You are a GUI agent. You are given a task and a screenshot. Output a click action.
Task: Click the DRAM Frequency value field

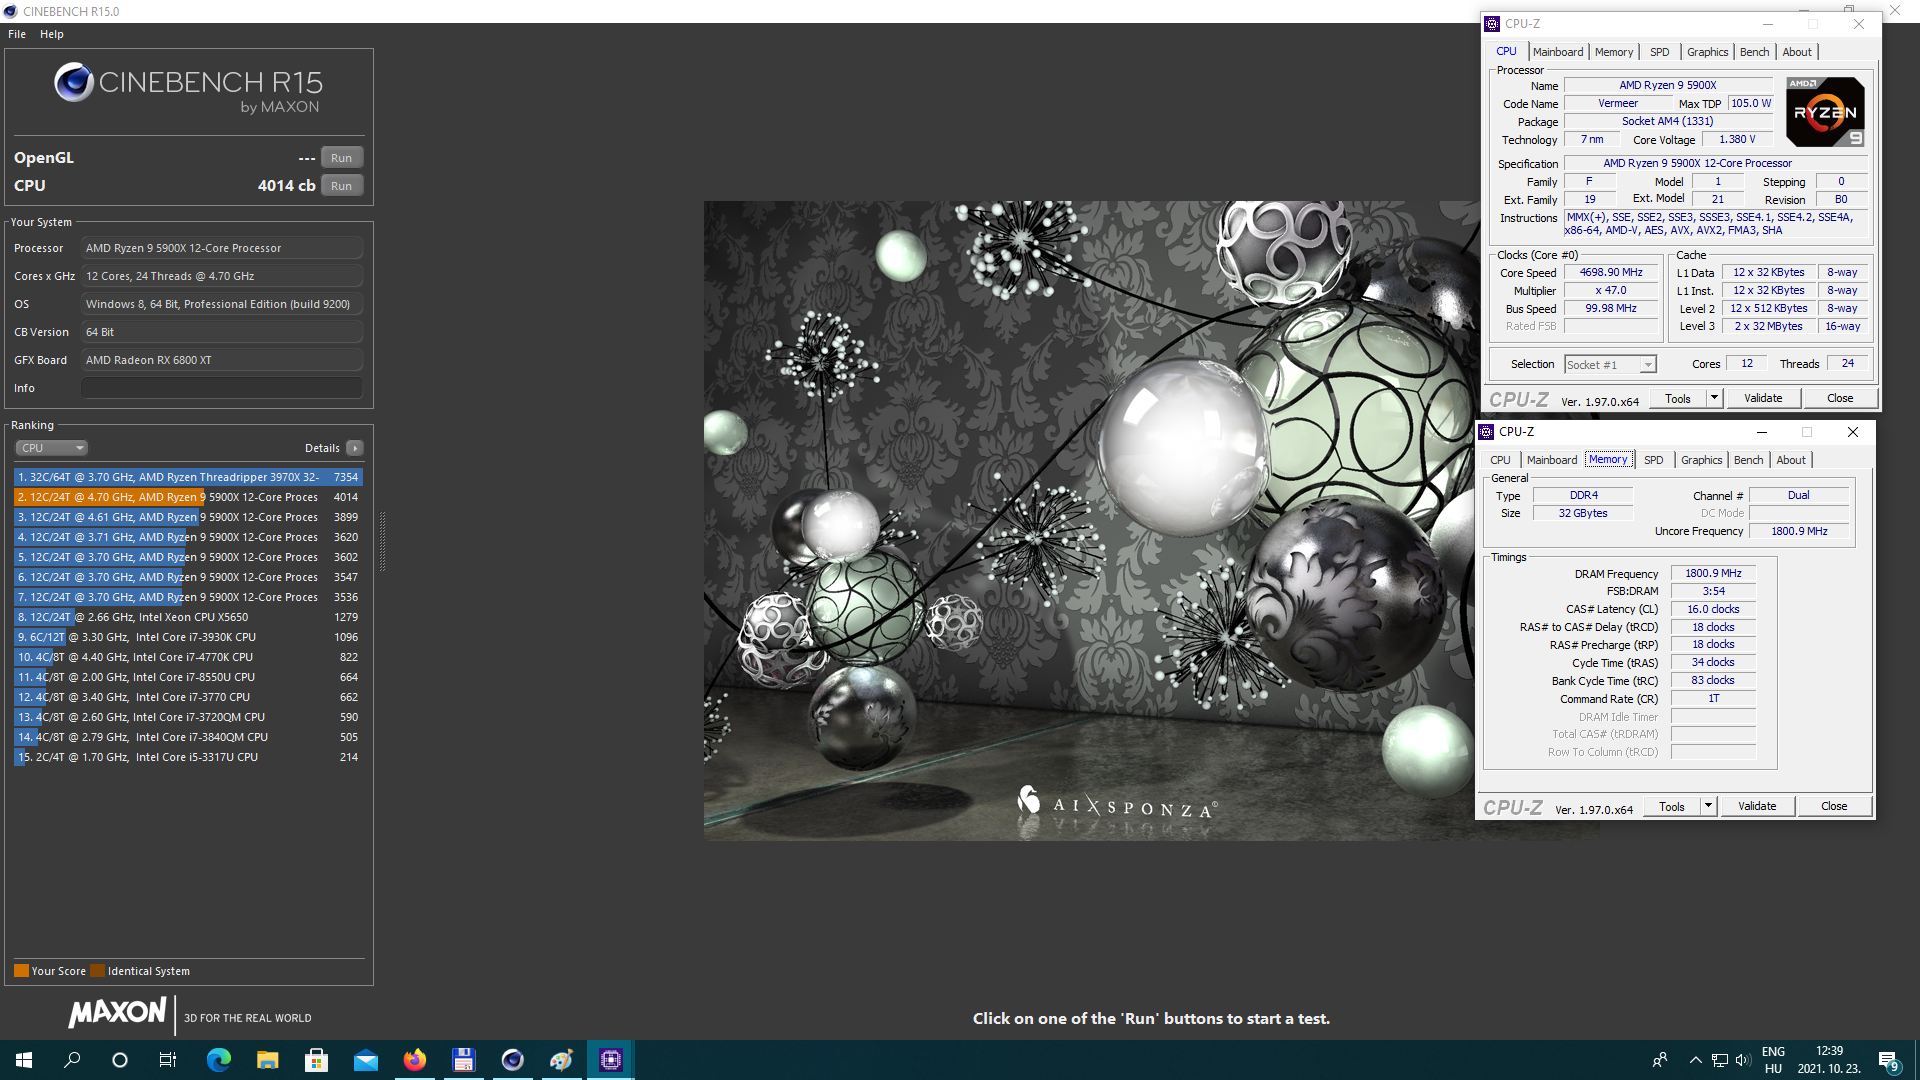click(x=1713, y=574)
